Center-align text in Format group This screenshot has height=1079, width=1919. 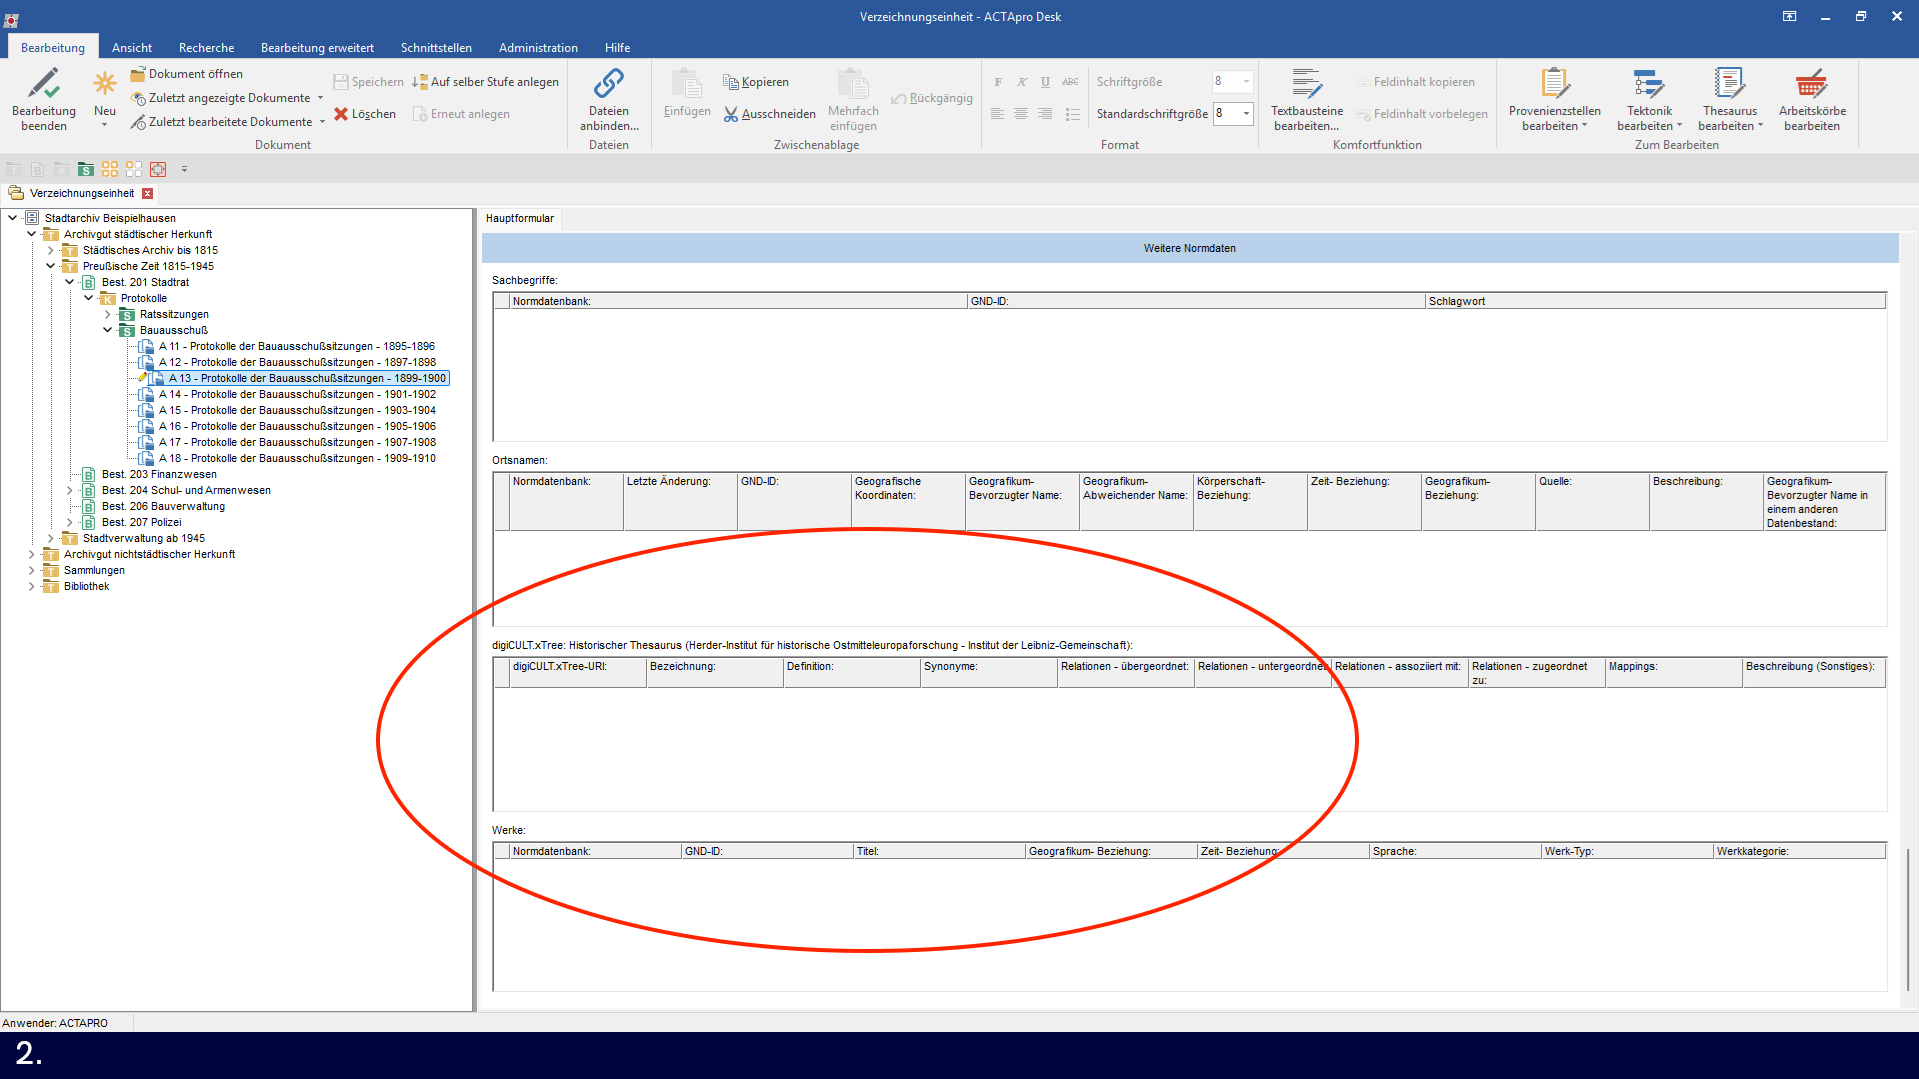click(1021, 114)
